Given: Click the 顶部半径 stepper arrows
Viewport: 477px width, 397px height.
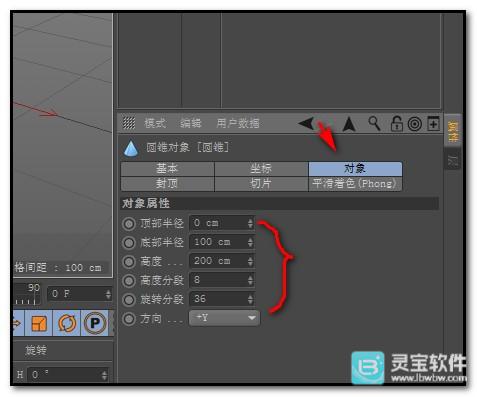Looking at the screenshot, I should [x=250, y=223].
